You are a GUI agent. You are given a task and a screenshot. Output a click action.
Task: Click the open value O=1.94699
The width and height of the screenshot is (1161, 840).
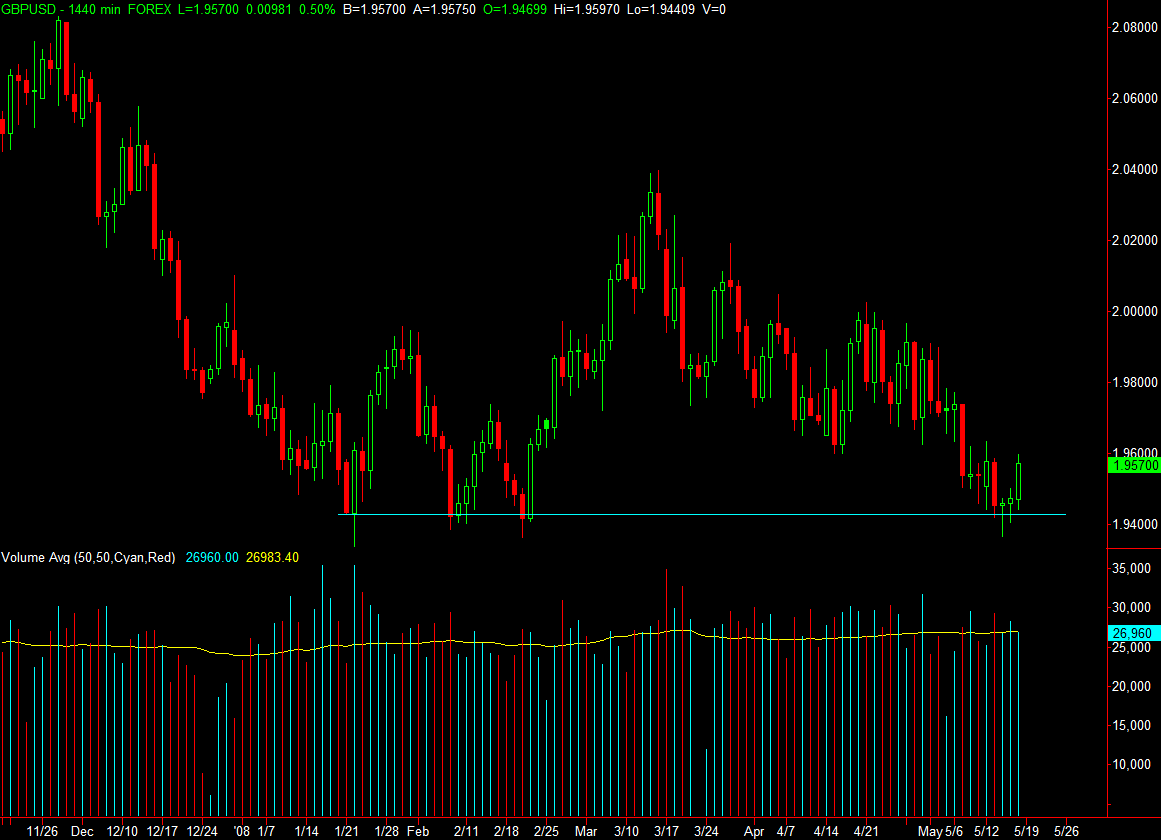(x=515, y=10)
